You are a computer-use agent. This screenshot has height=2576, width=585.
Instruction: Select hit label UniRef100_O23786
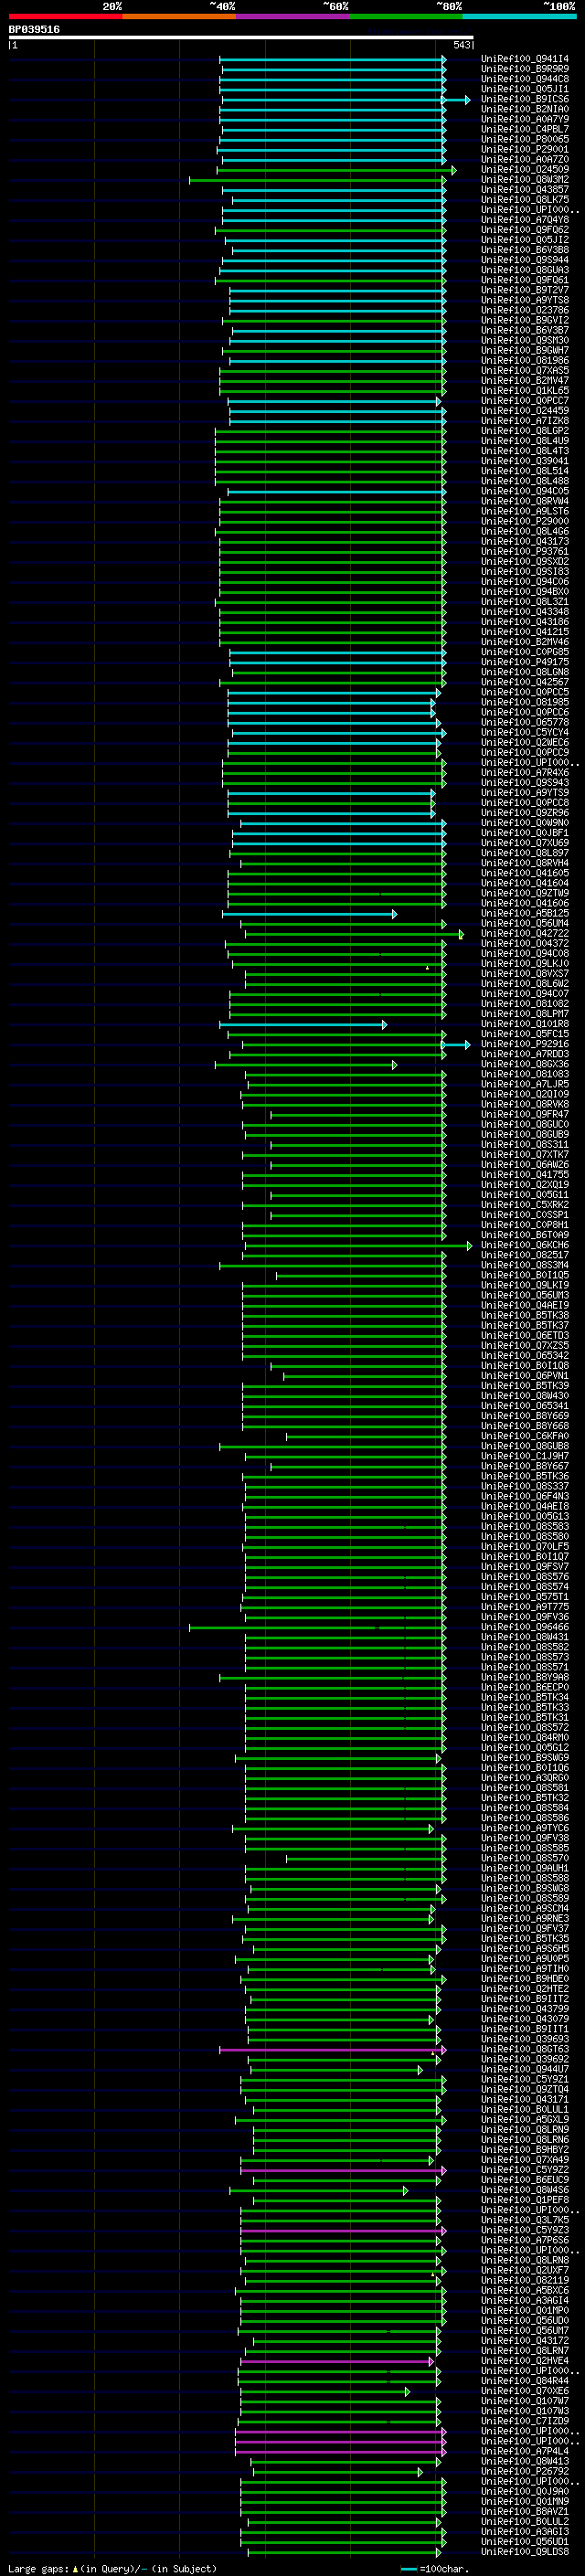pos(525,311)
